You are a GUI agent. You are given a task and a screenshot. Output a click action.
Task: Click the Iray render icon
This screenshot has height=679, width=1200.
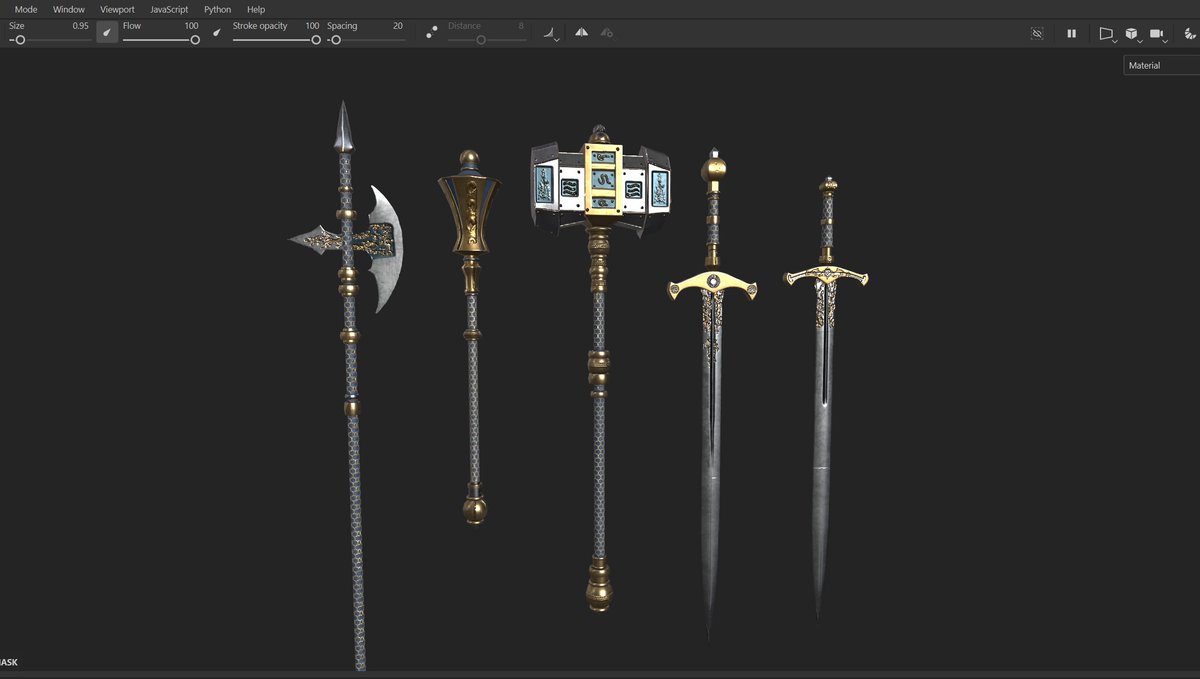click(1188, 33)
